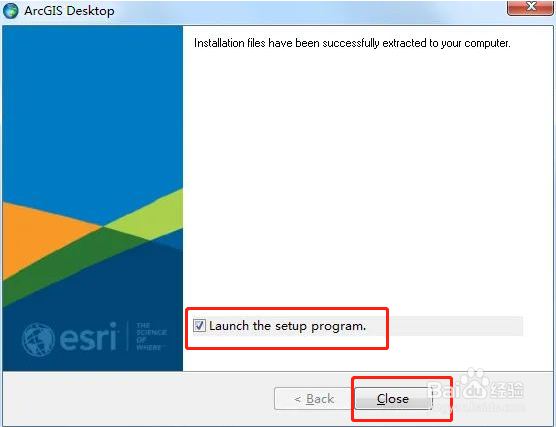This screenshot has height=427, width=556.
Task: Uncheck the Launch the setup program checkbox
Action: coord(199,325)
